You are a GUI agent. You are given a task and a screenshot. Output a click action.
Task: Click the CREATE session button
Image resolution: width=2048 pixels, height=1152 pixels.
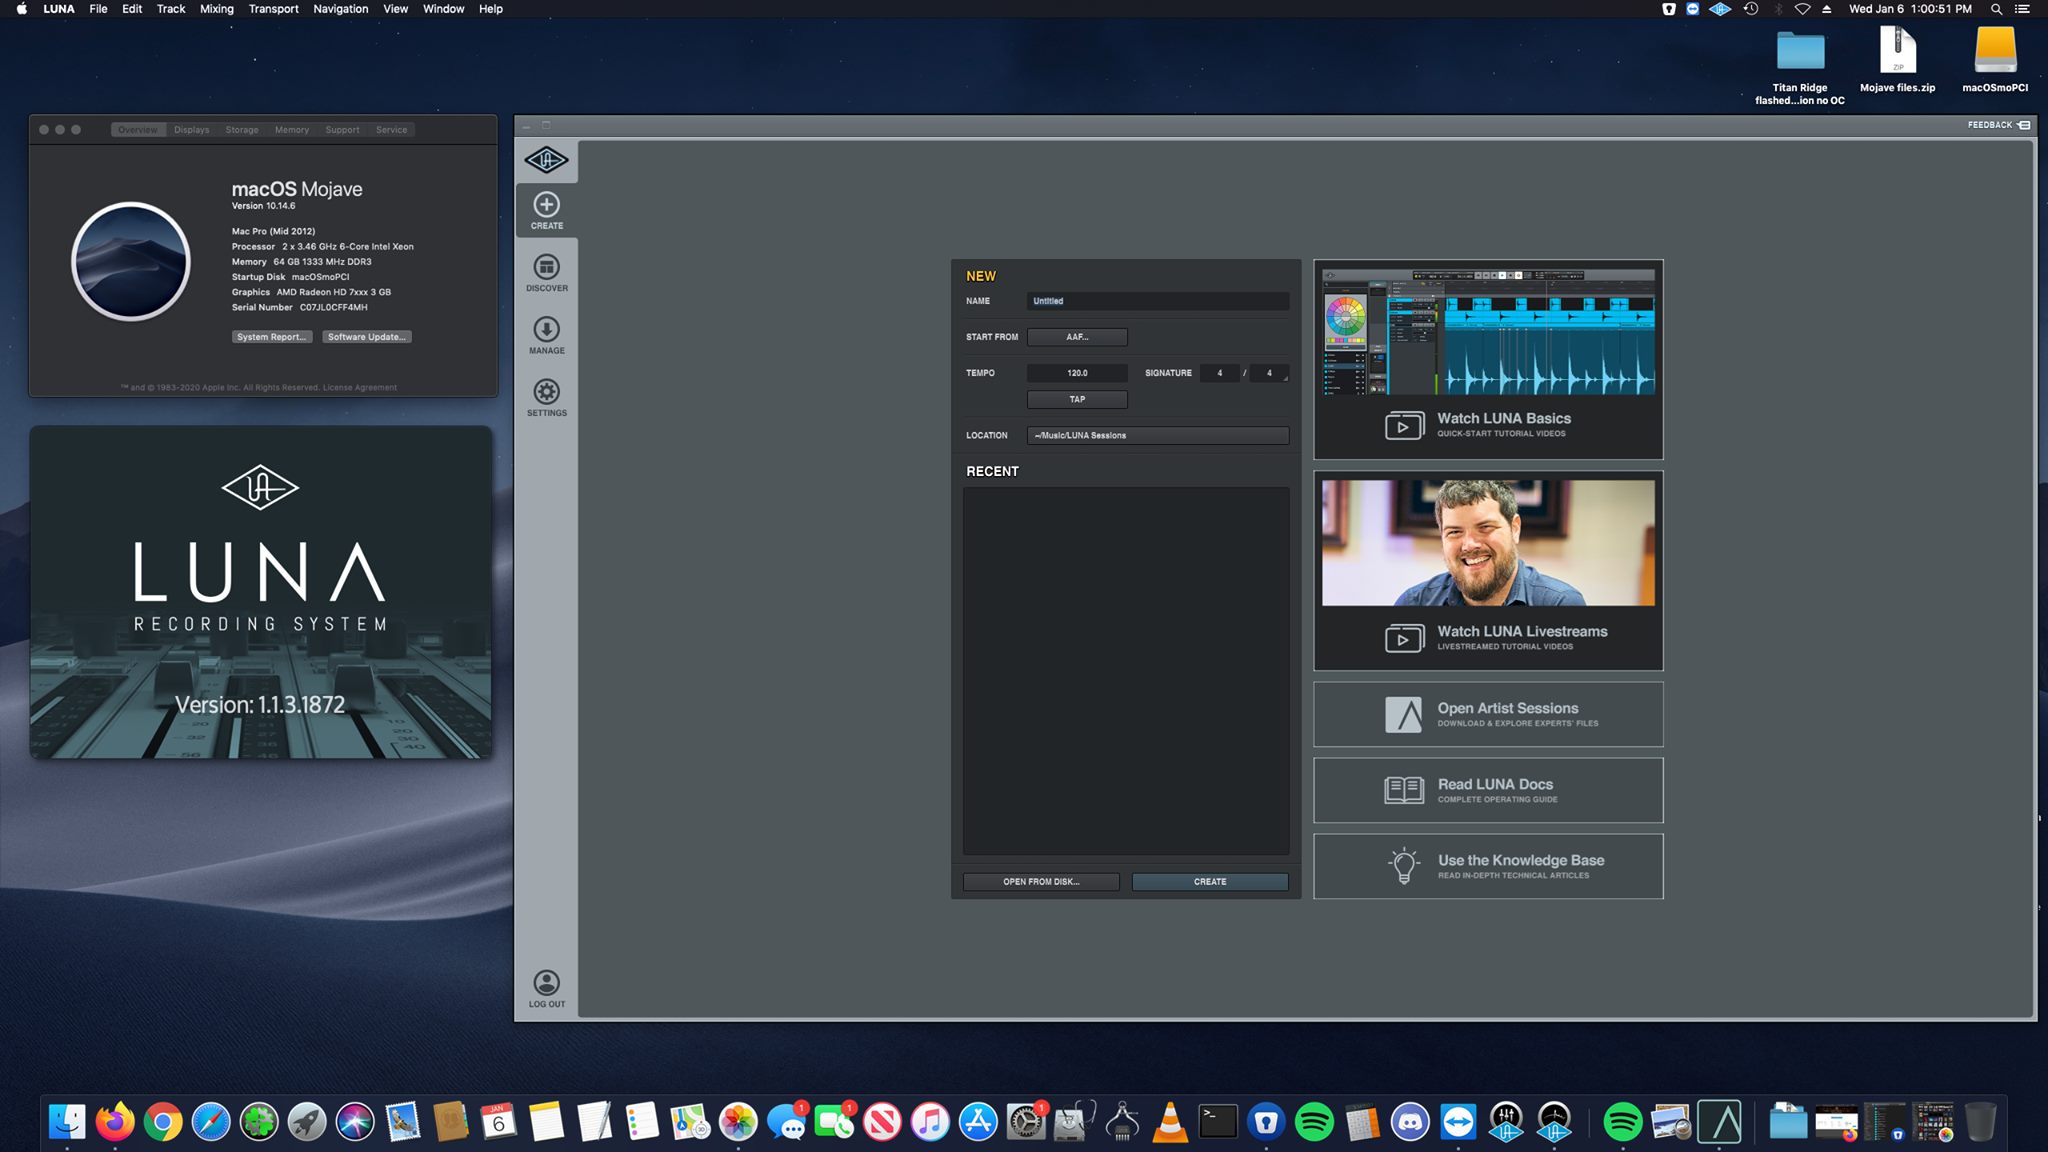(x=1210, y=882)
